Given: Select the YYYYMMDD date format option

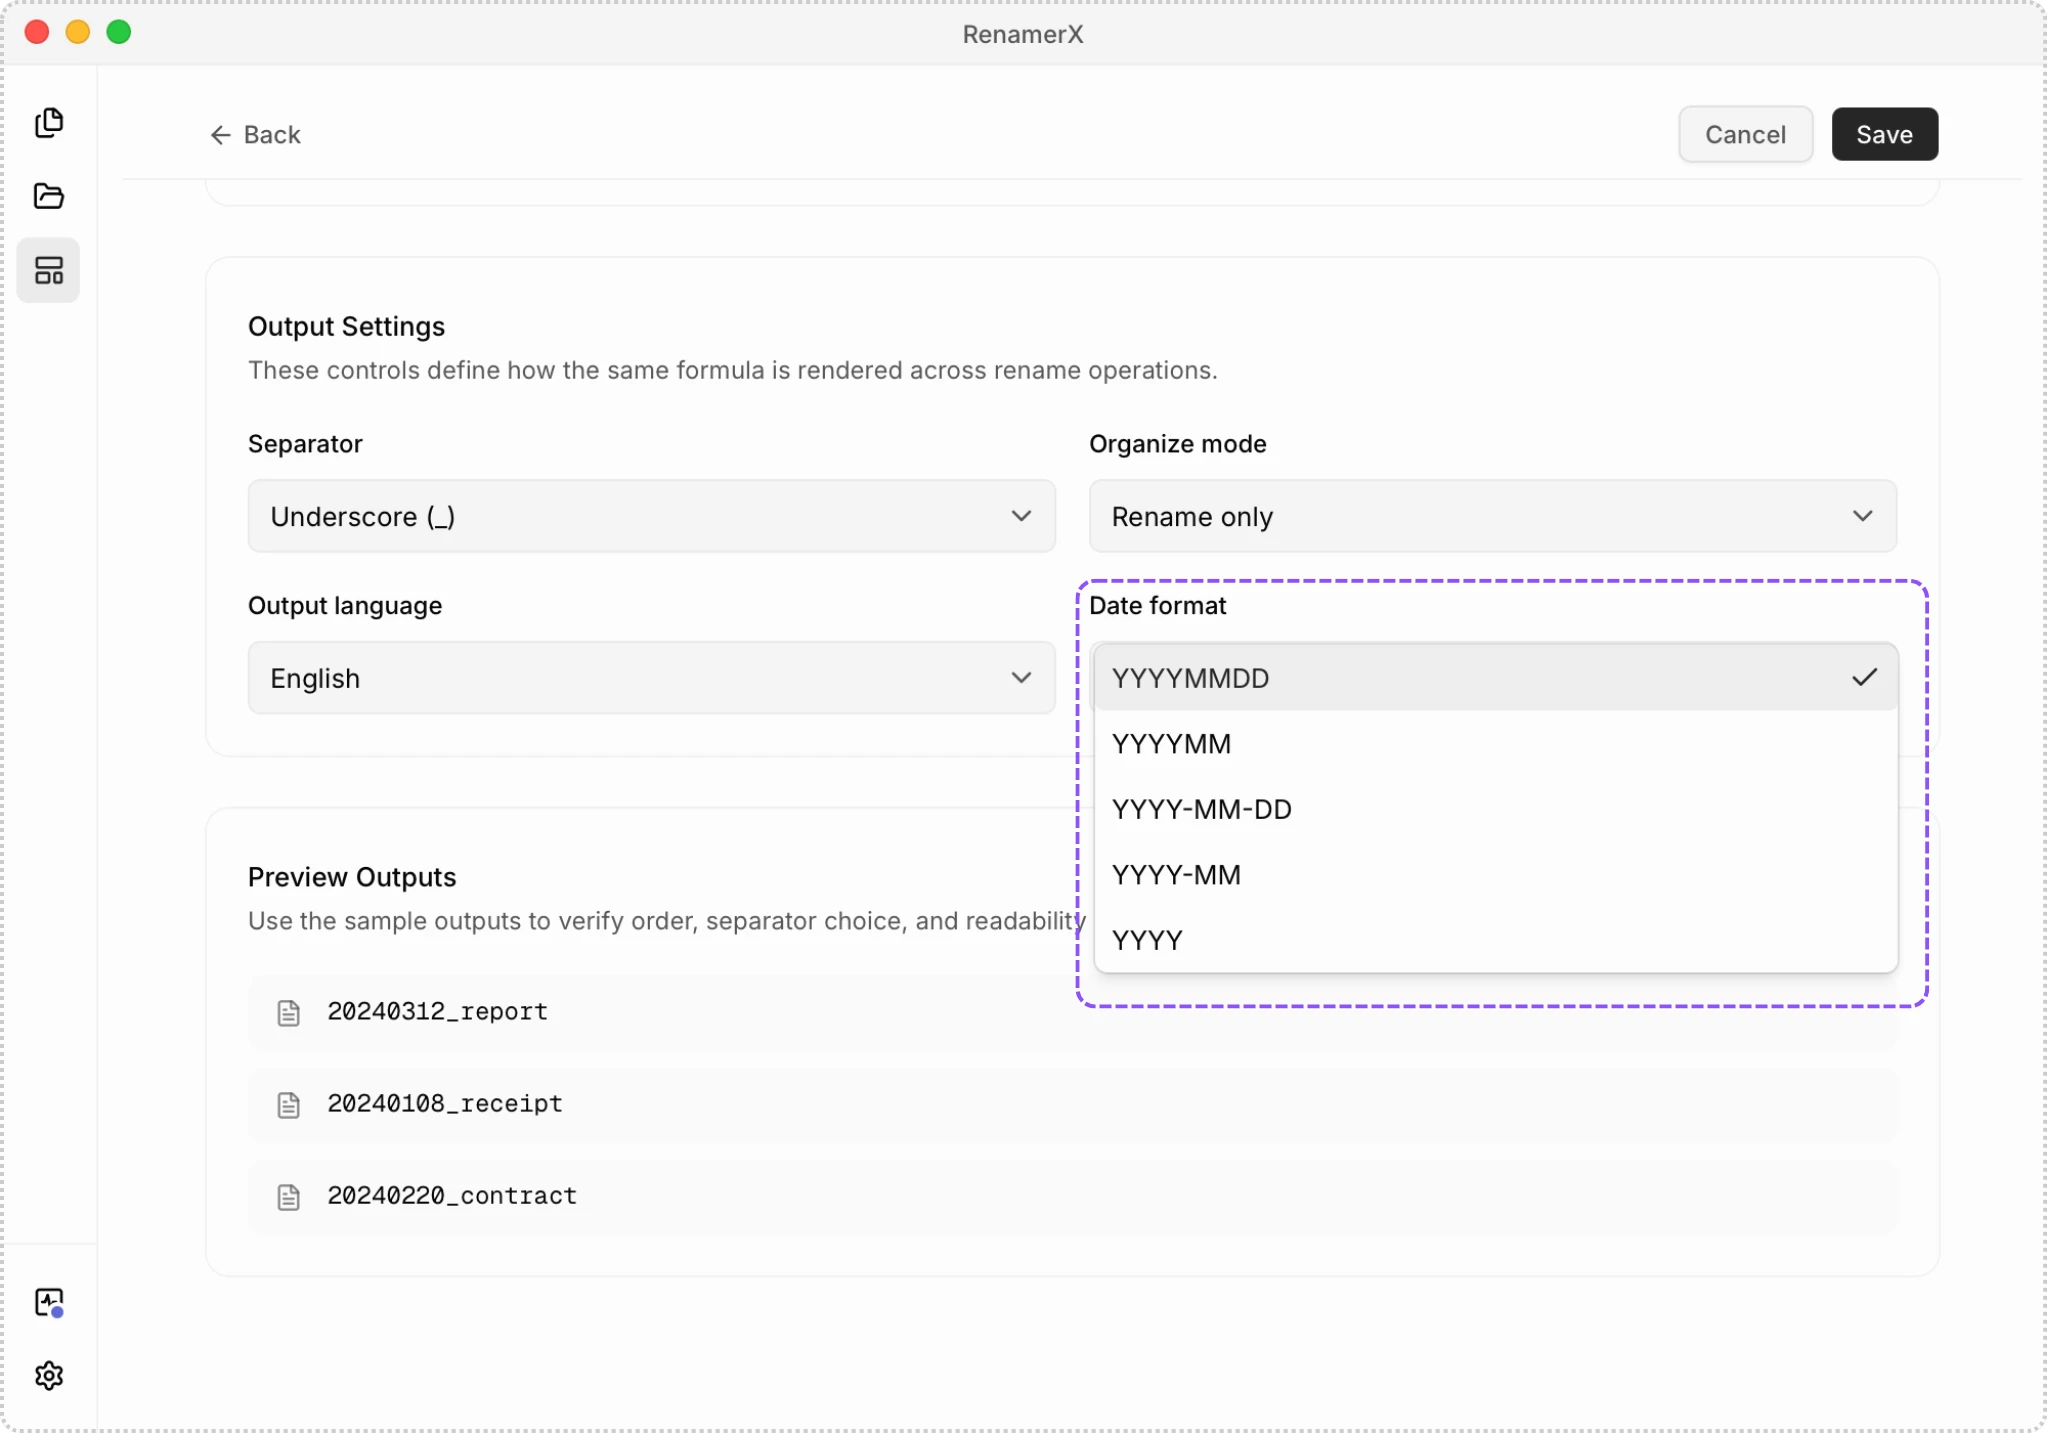Looking at the screenshot, I should [x=1496, y=678].
